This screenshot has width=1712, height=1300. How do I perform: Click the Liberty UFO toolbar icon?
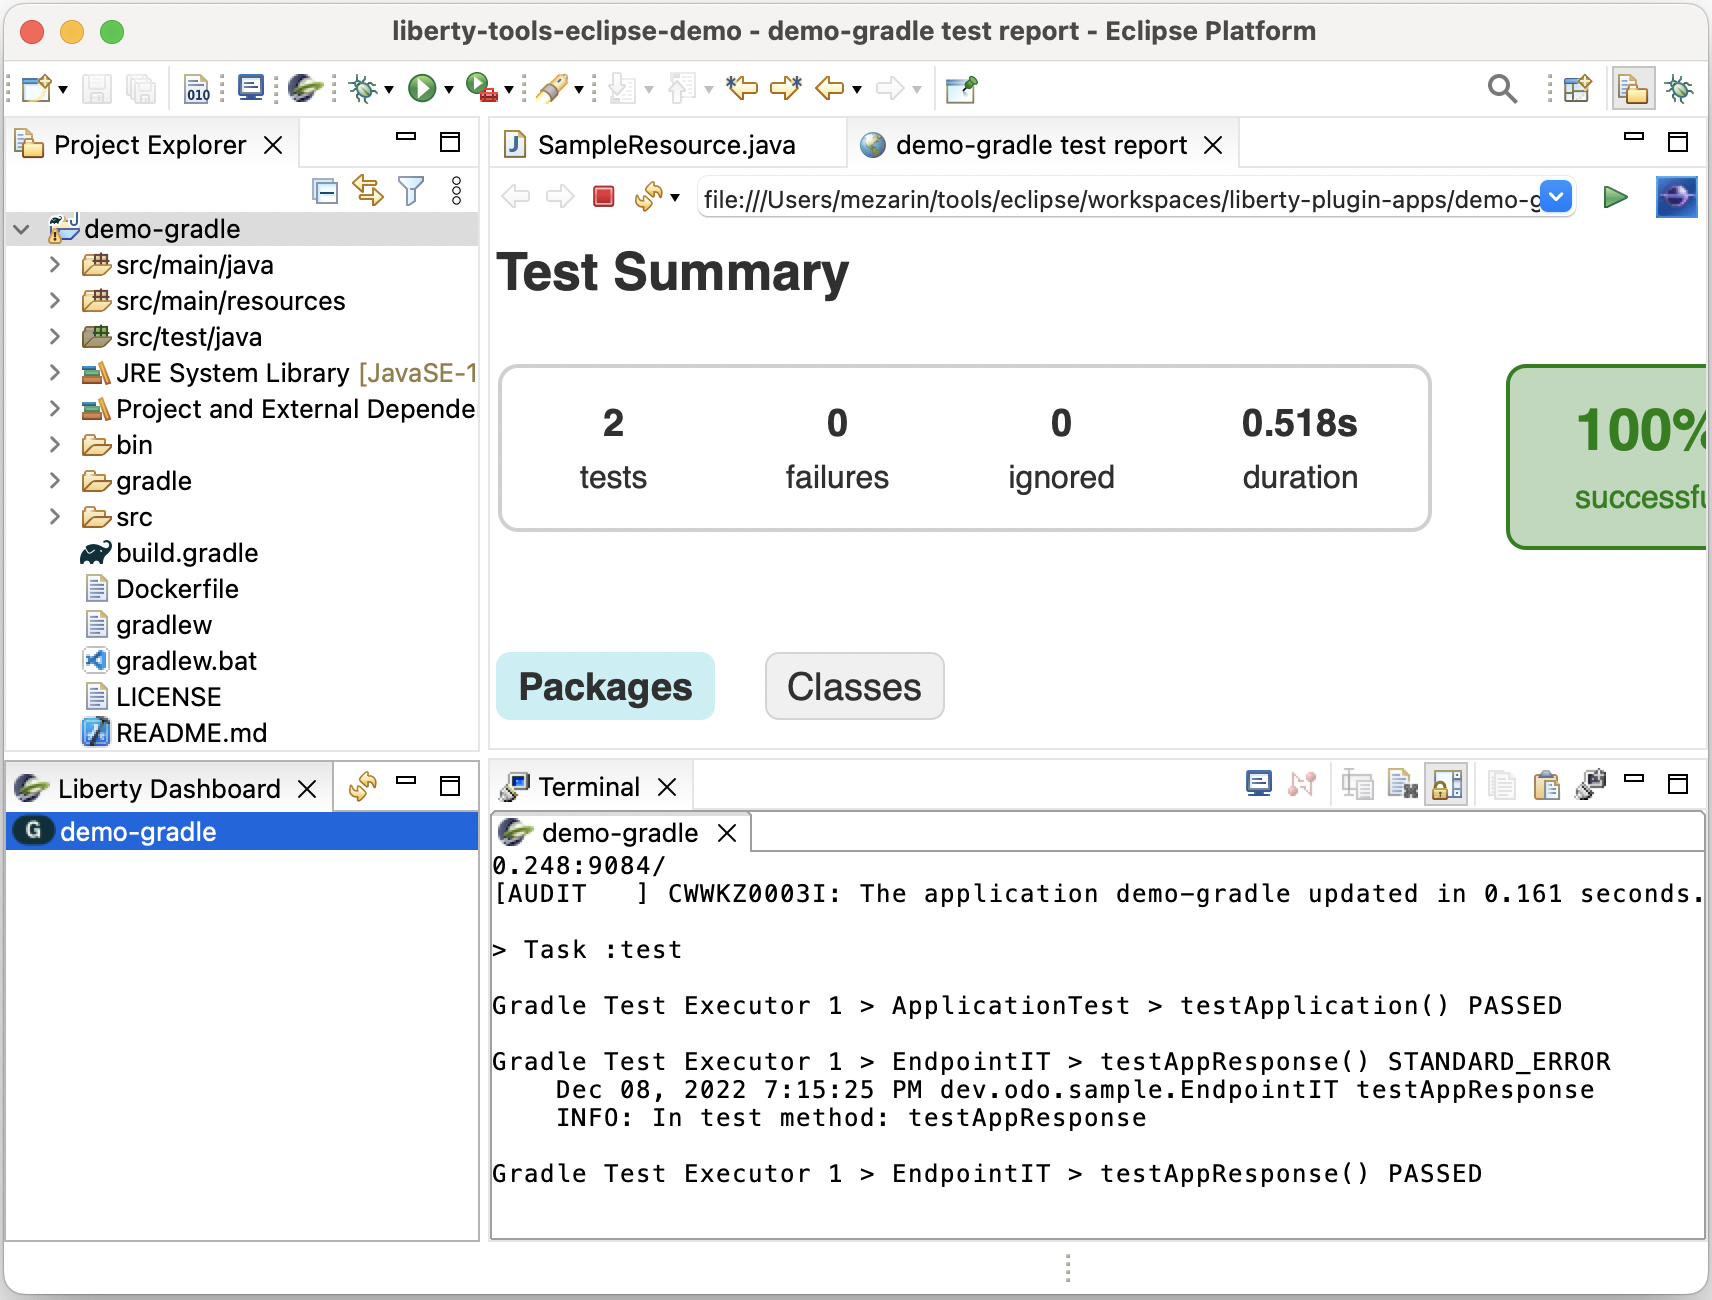[x=305, y=88]
